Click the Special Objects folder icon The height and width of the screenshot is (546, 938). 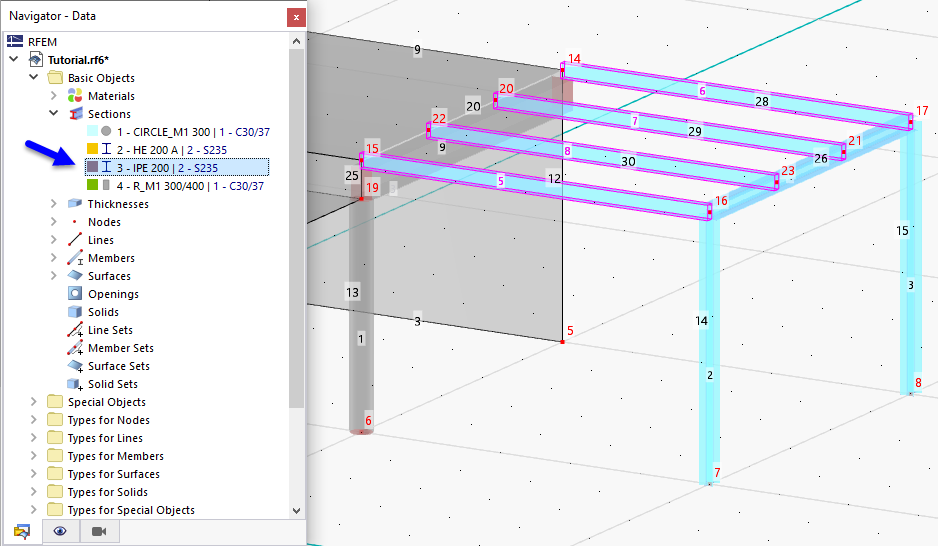click(x=55, y=401)
